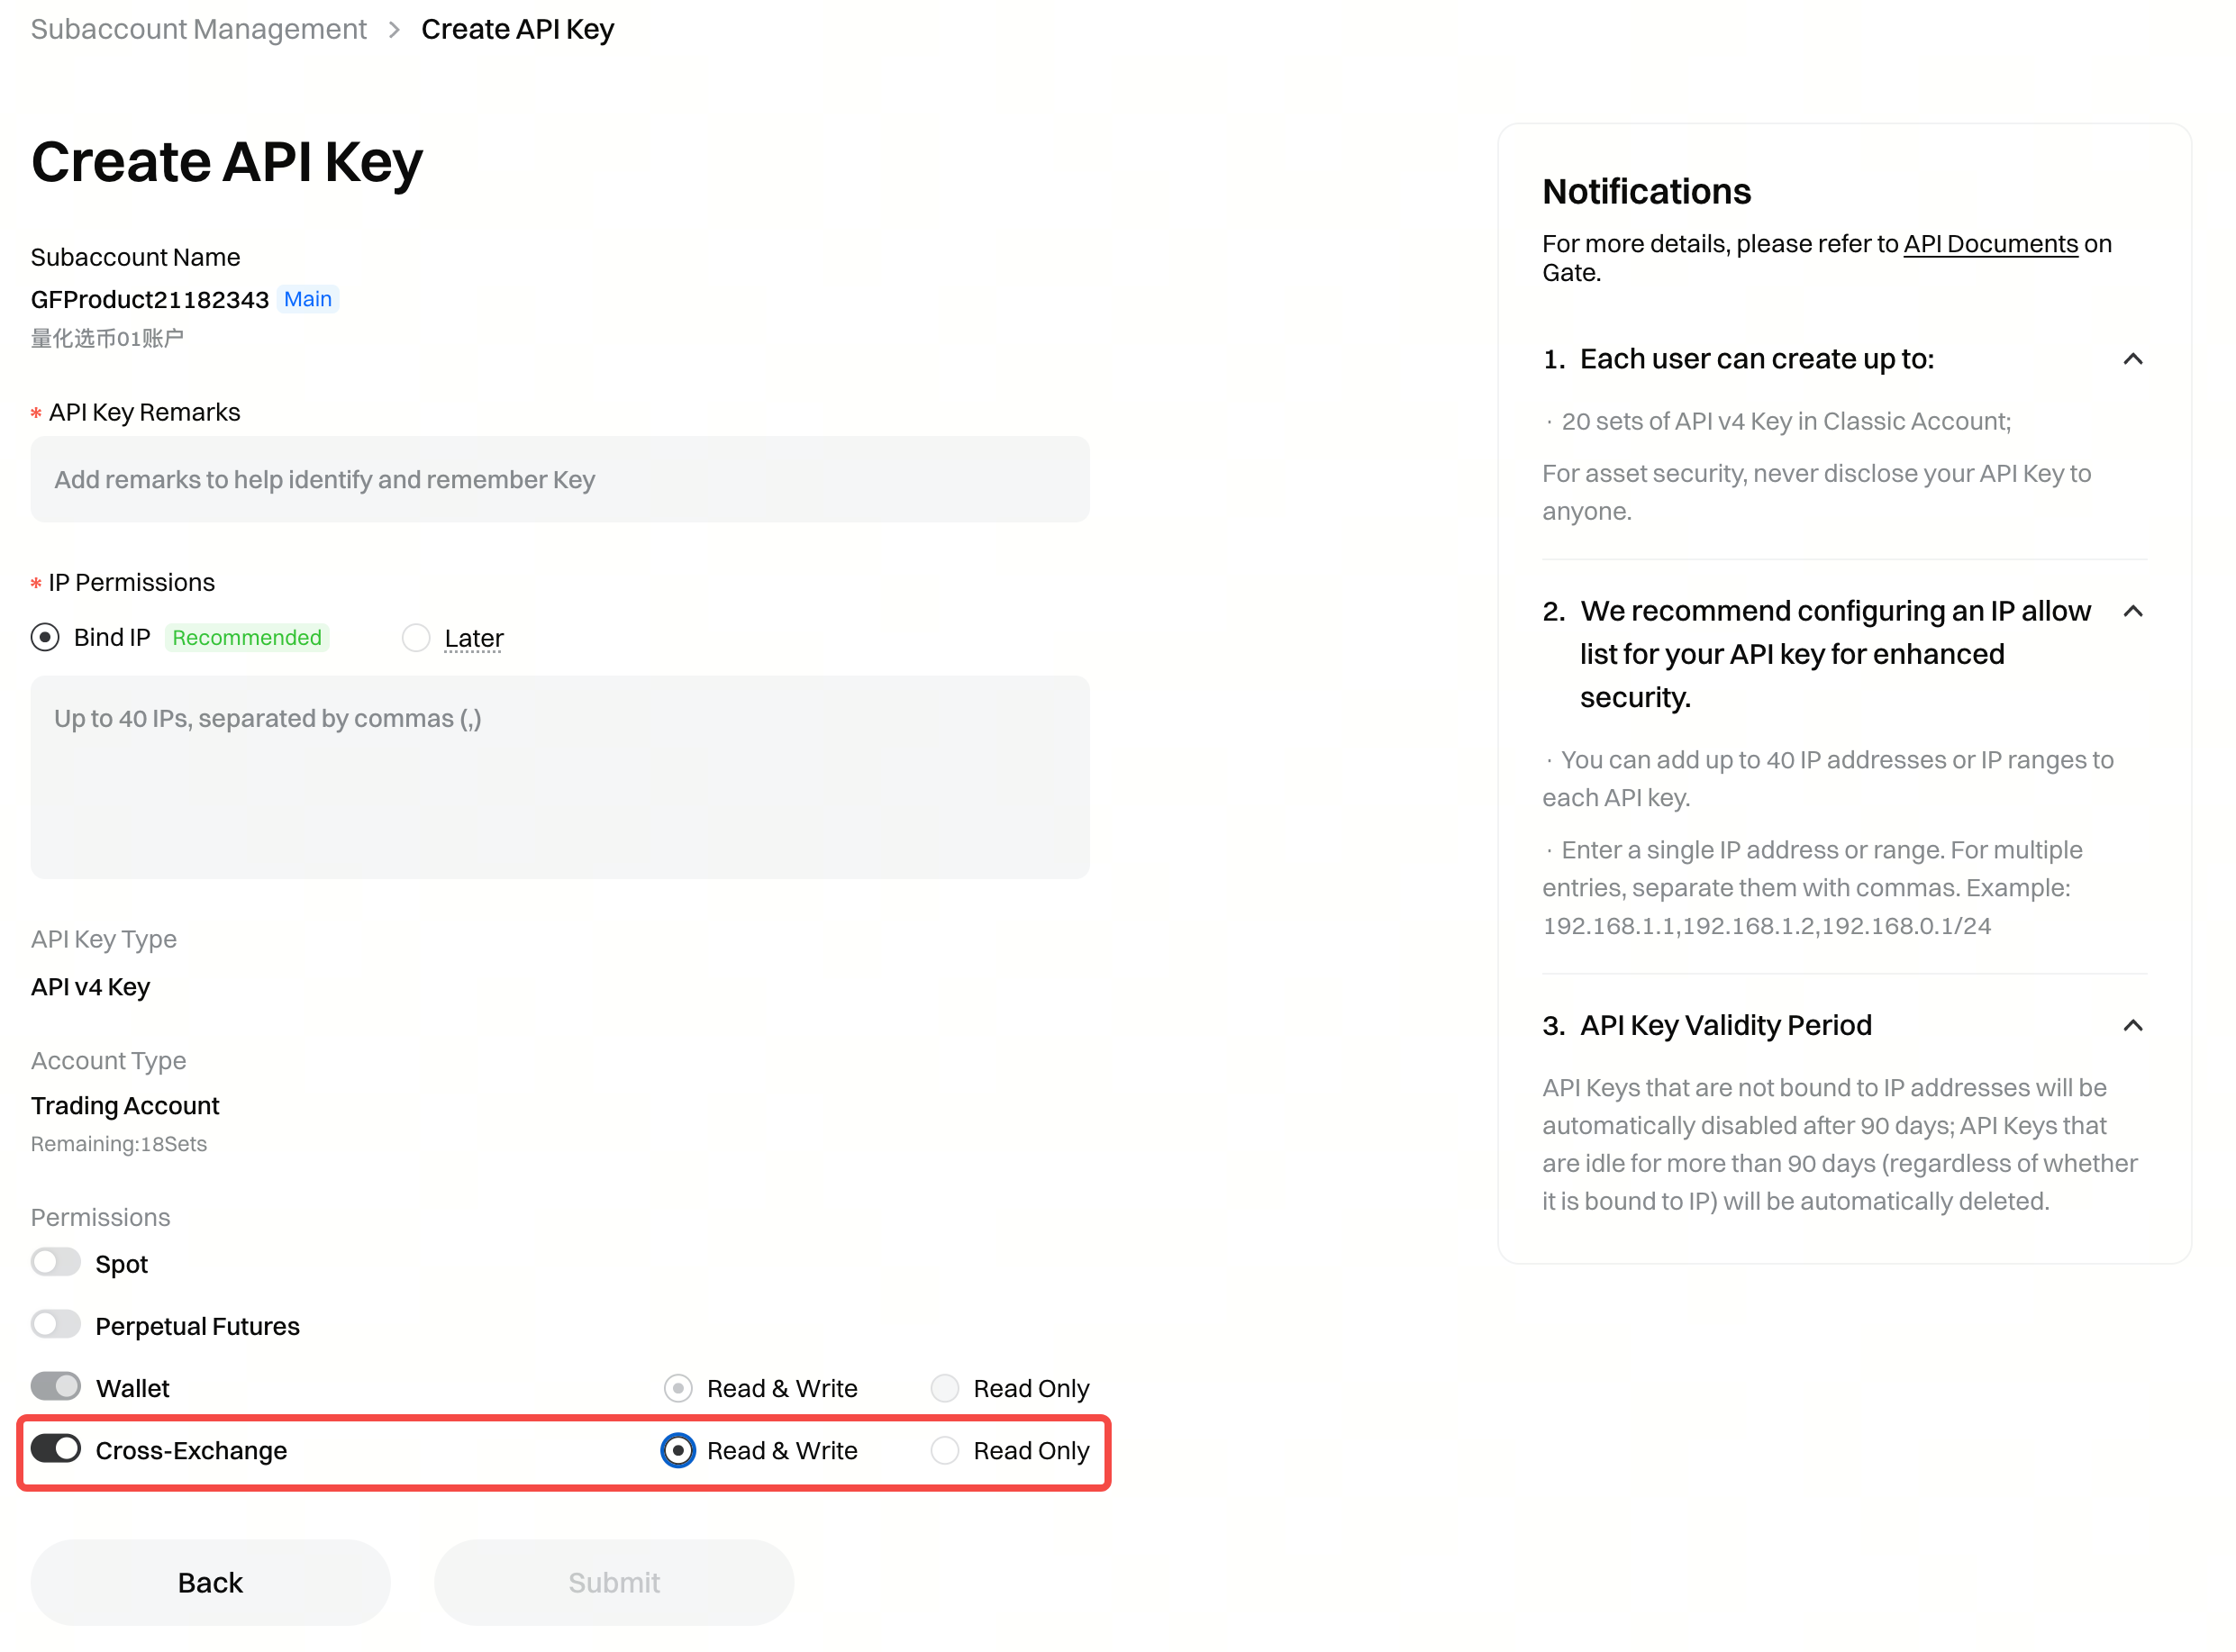Choose Later for IP Permissions
Image resolution: width=2236 pixels, height=1652 pixels.
pos(415,637)
